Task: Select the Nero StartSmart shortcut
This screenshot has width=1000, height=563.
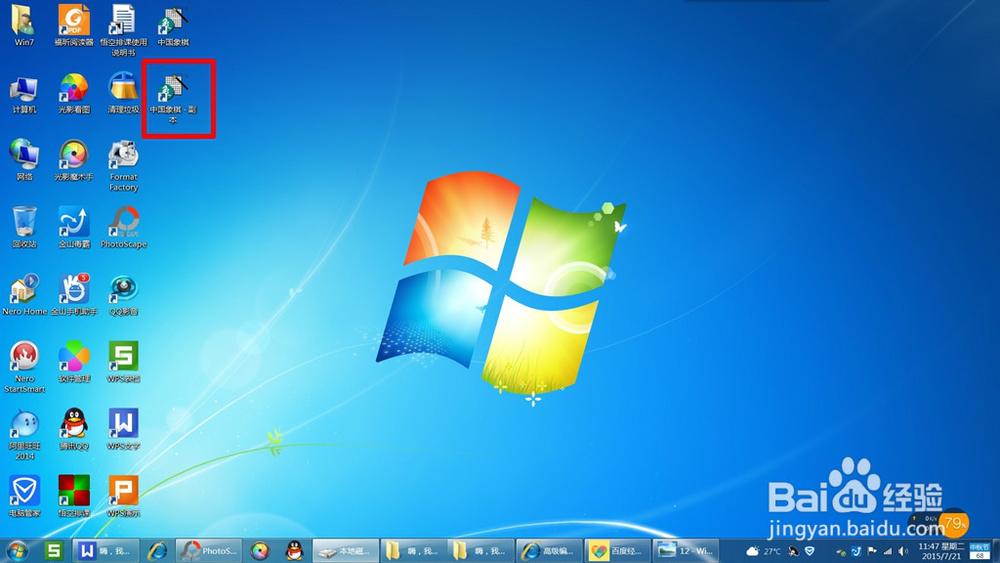Action: coord(24,367)
